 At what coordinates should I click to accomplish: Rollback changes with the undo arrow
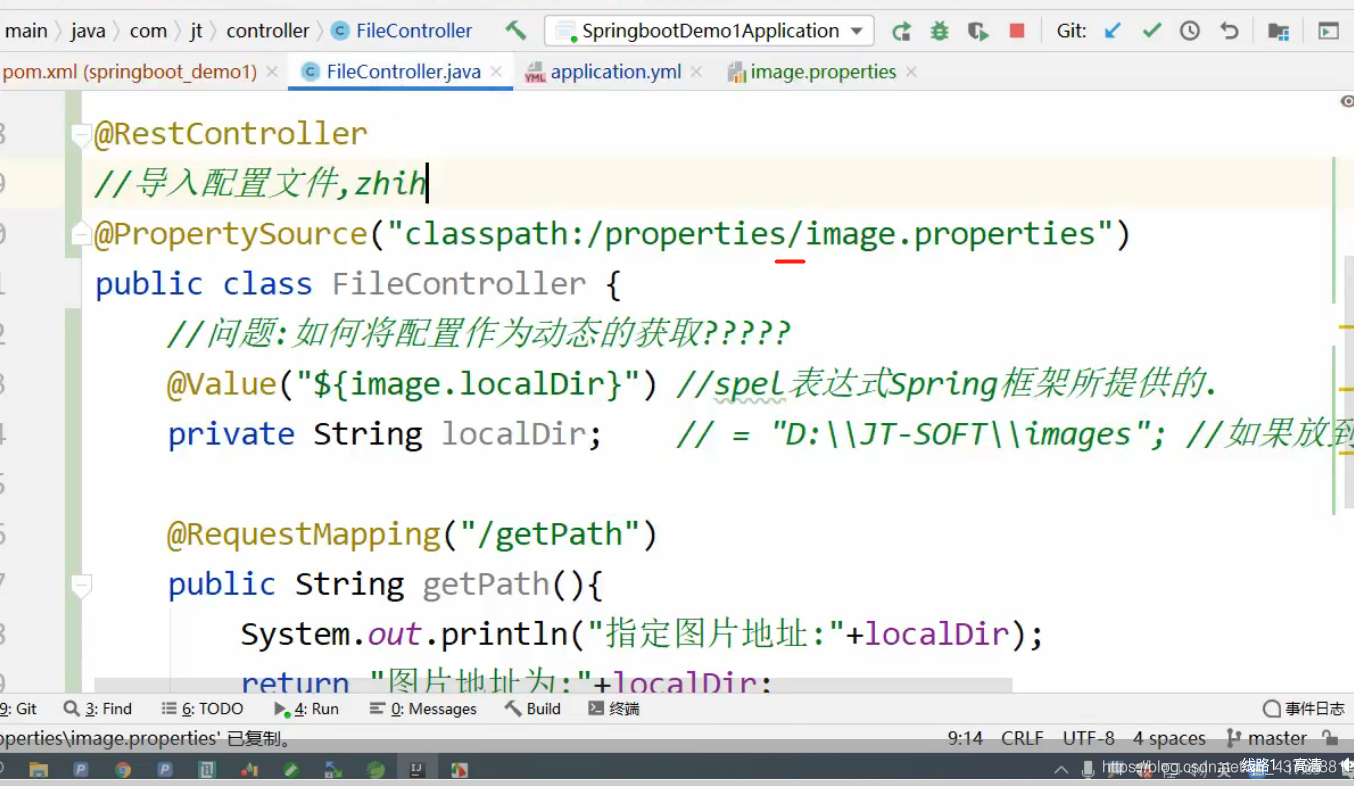pos(1229,31)
